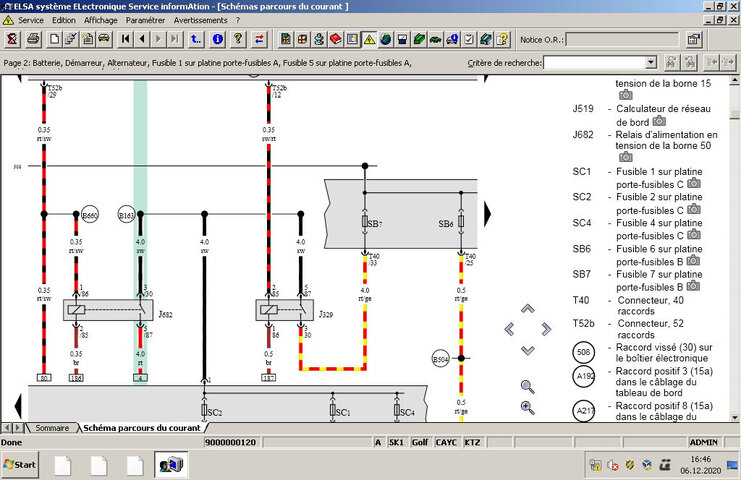Open the Avertissements menu

200,20
